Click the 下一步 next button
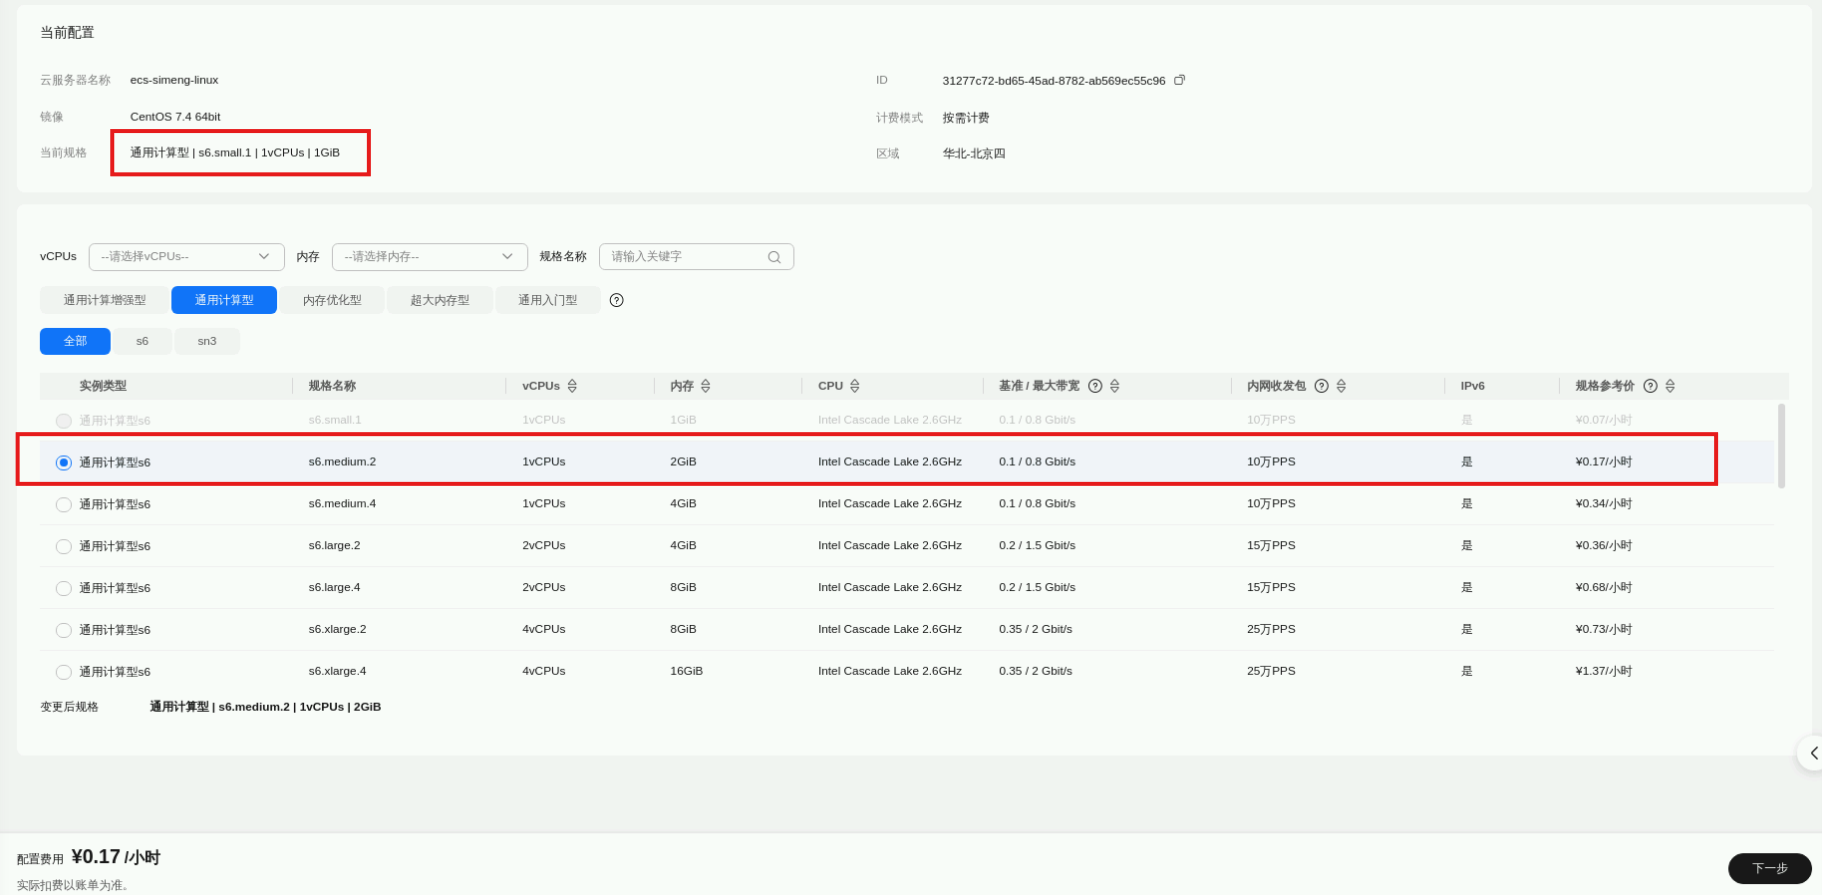Screen dimensions: 1822x895 [1769, 868]
